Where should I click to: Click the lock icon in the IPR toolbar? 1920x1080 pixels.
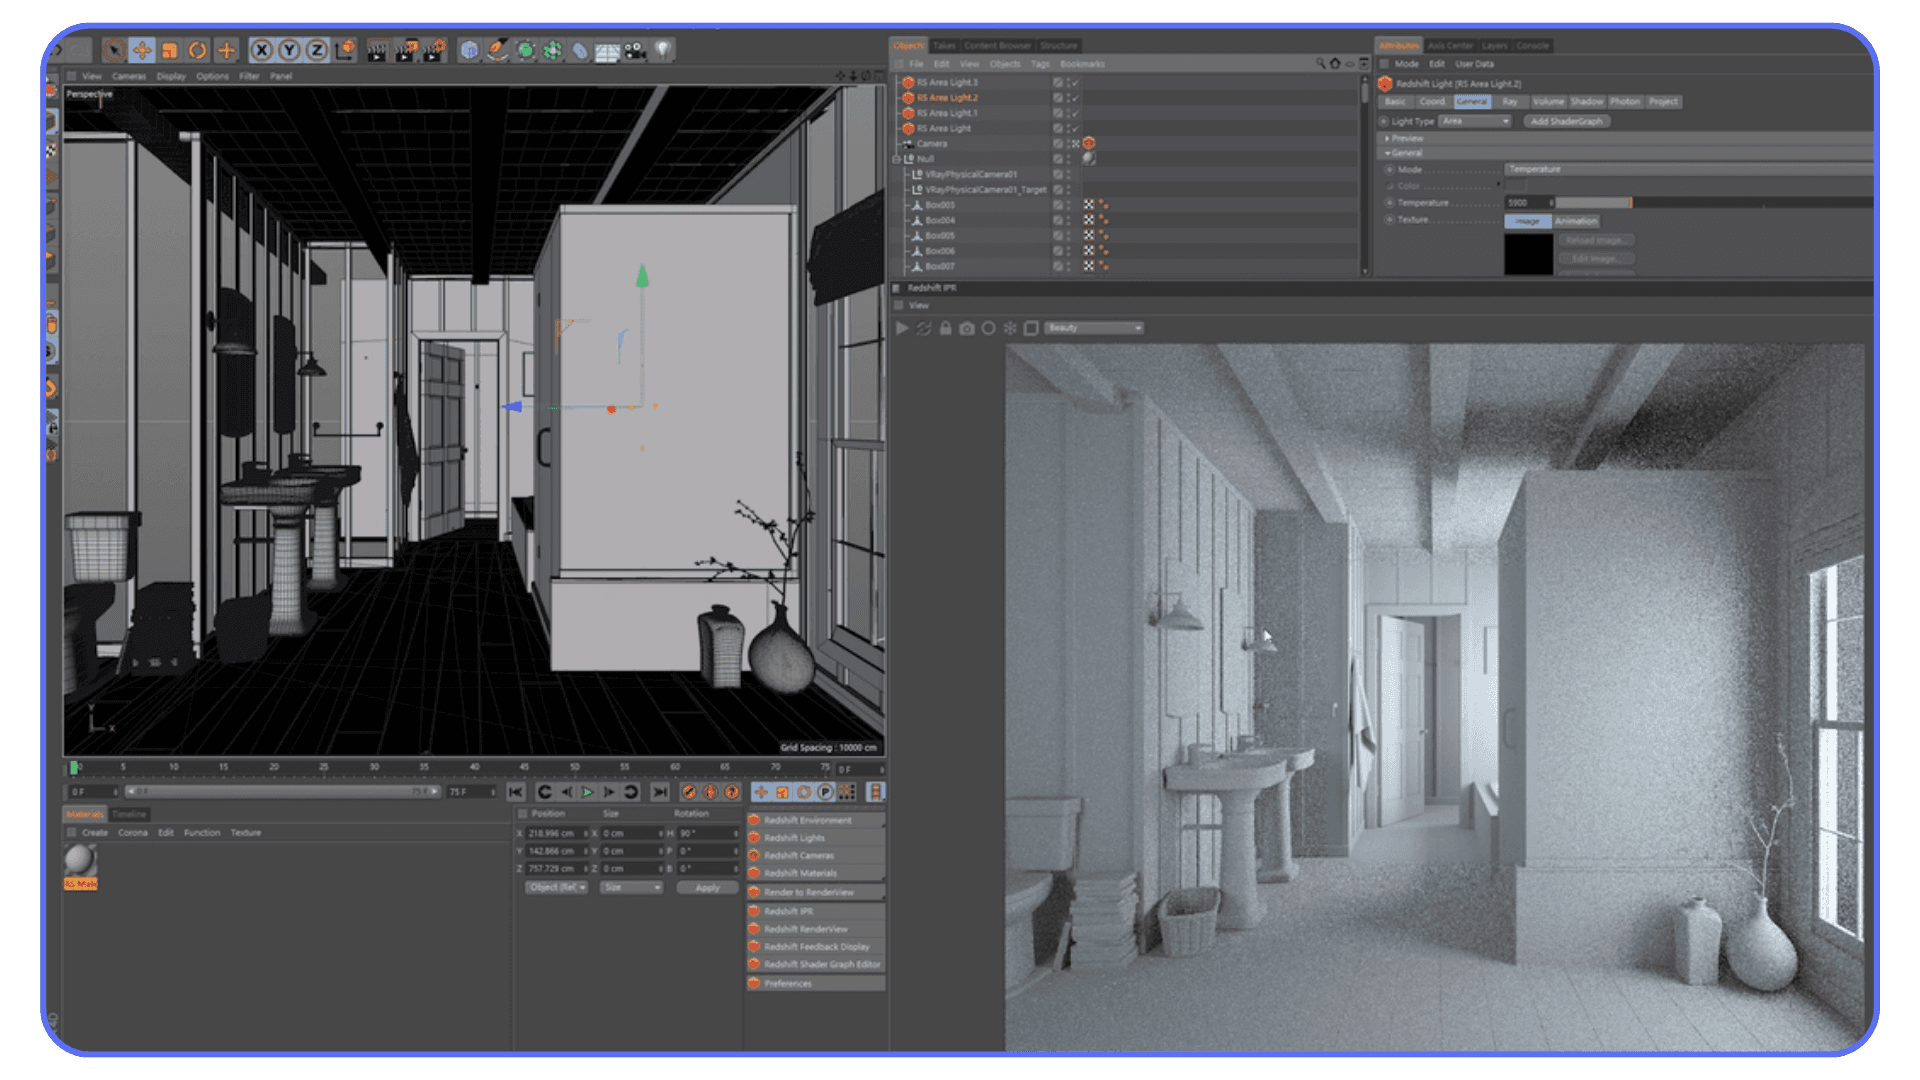click(945, 328)
